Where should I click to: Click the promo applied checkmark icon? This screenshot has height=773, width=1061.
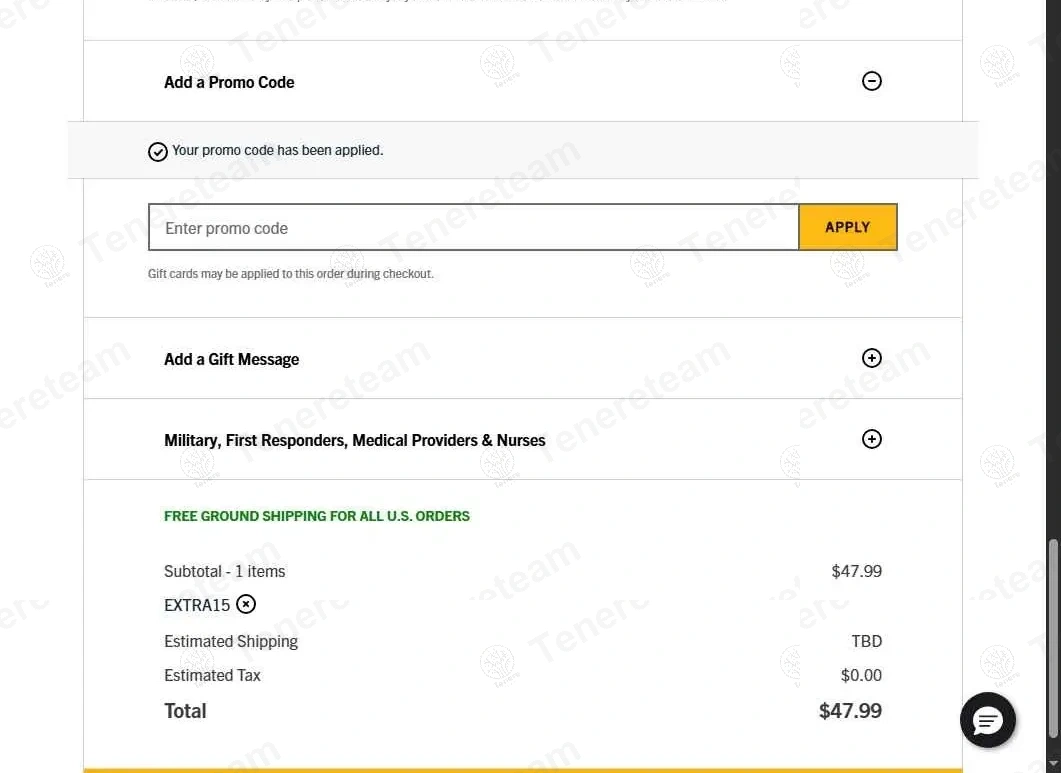pyautogui.click(x=157, y=152)
